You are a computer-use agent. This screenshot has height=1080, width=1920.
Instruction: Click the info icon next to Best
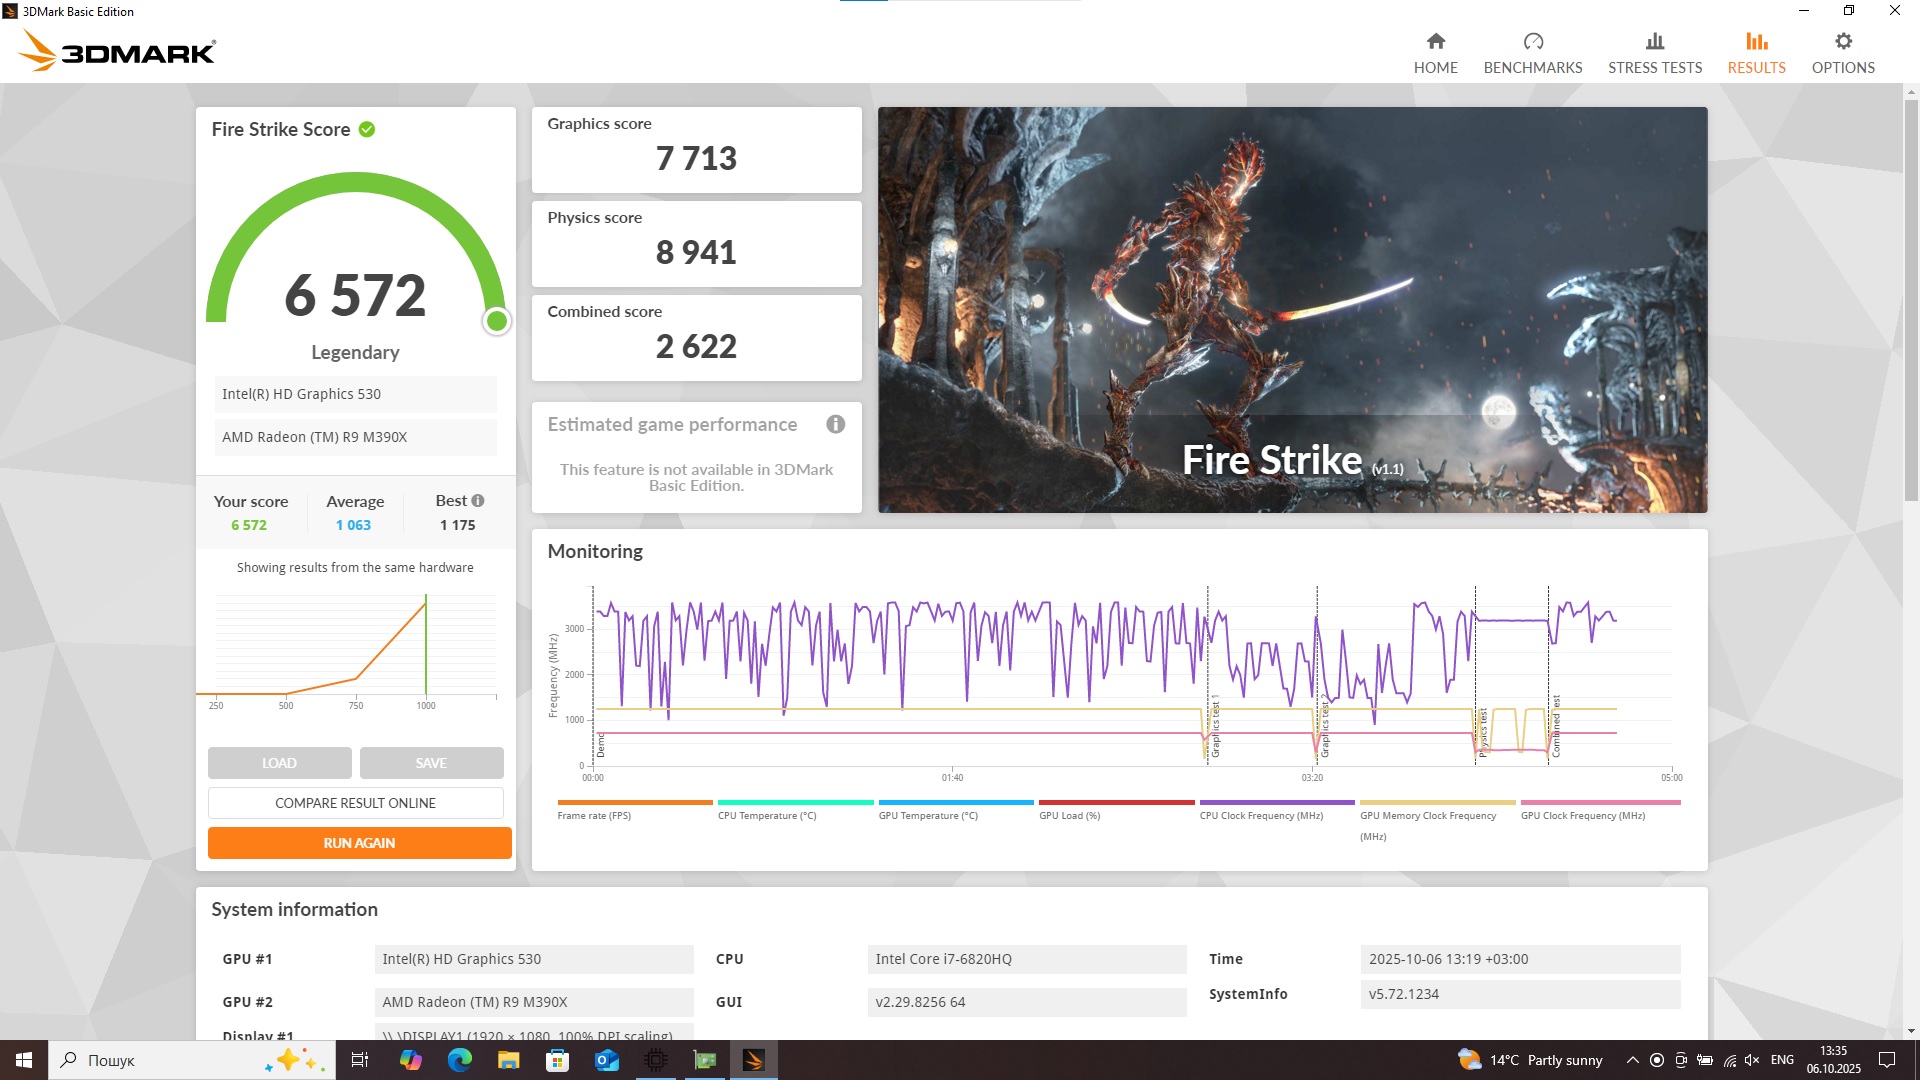pyautogui.click(x=478, y=500)
